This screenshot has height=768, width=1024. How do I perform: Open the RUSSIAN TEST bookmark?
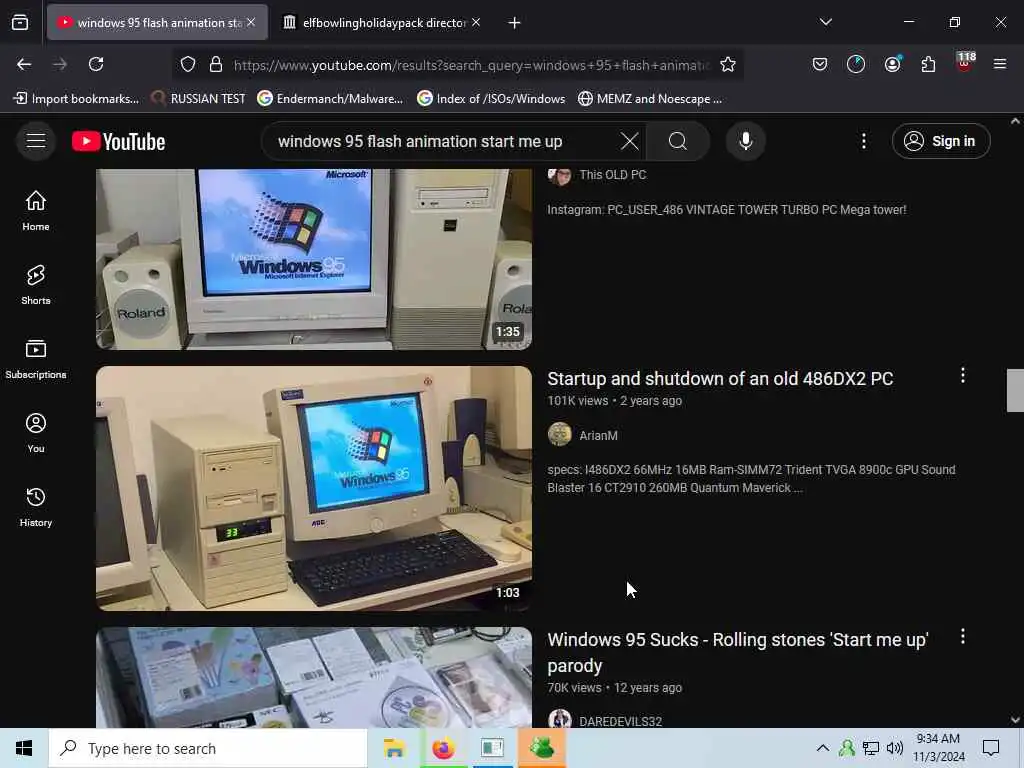pos(198,99)
